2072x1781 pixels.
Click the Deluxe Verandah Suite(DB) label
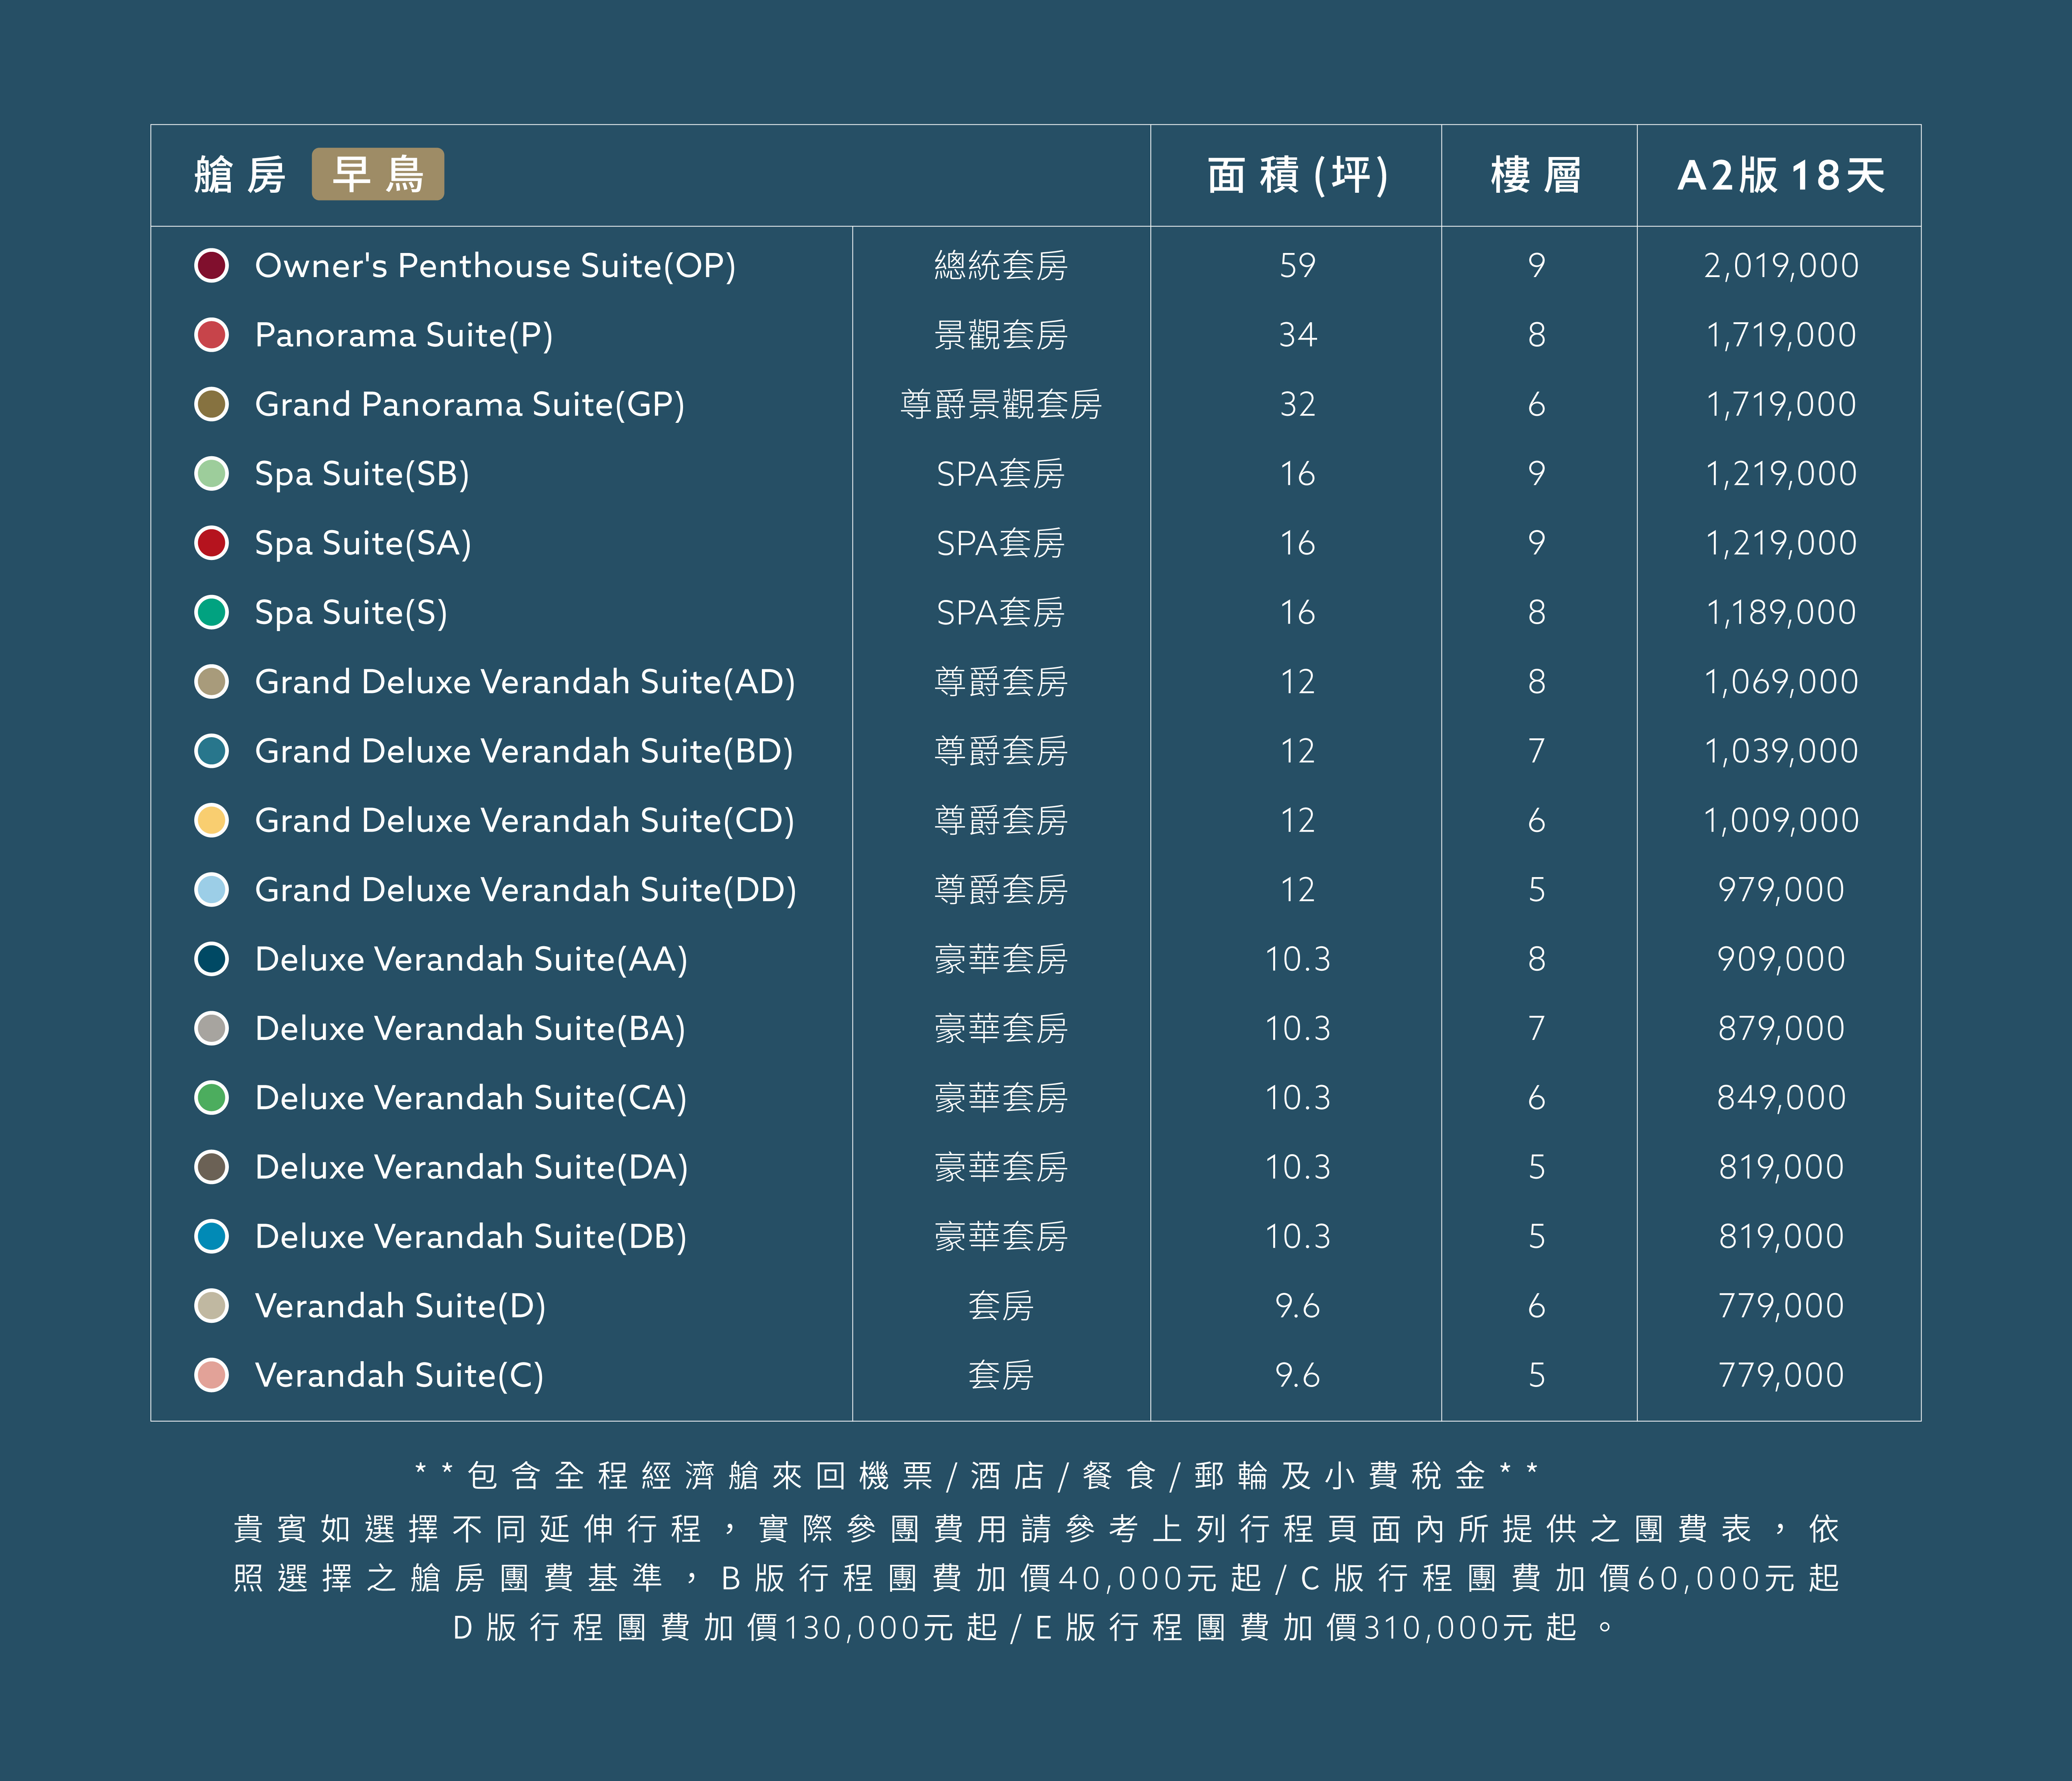pos(471,1237)
